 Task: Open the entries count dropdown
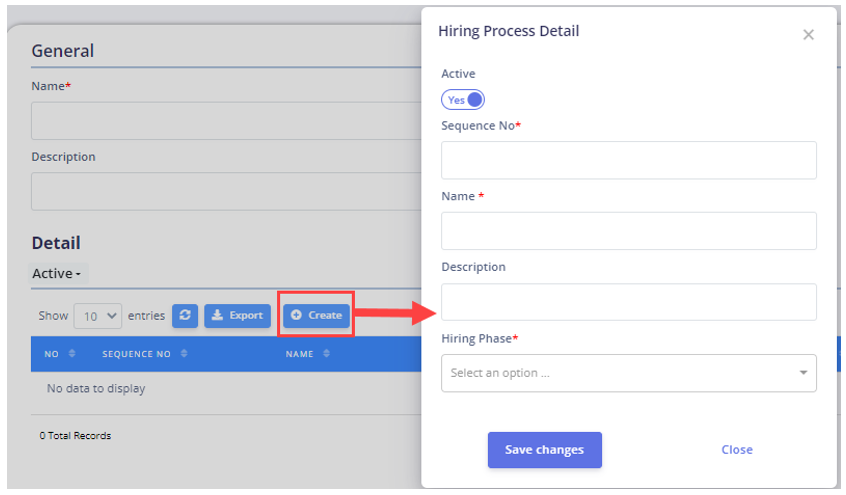98,316
